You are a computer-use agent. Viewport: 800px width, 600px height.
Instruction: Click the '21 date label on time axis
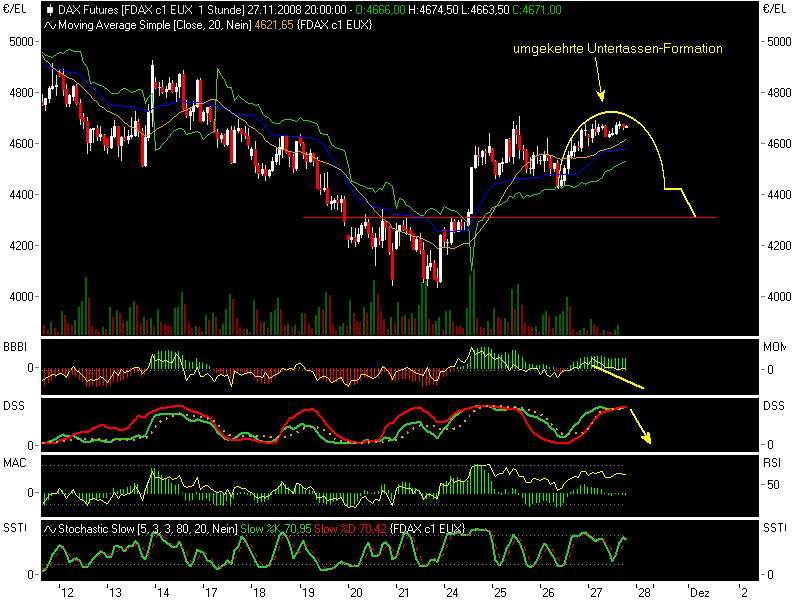[x=403, y=592]
